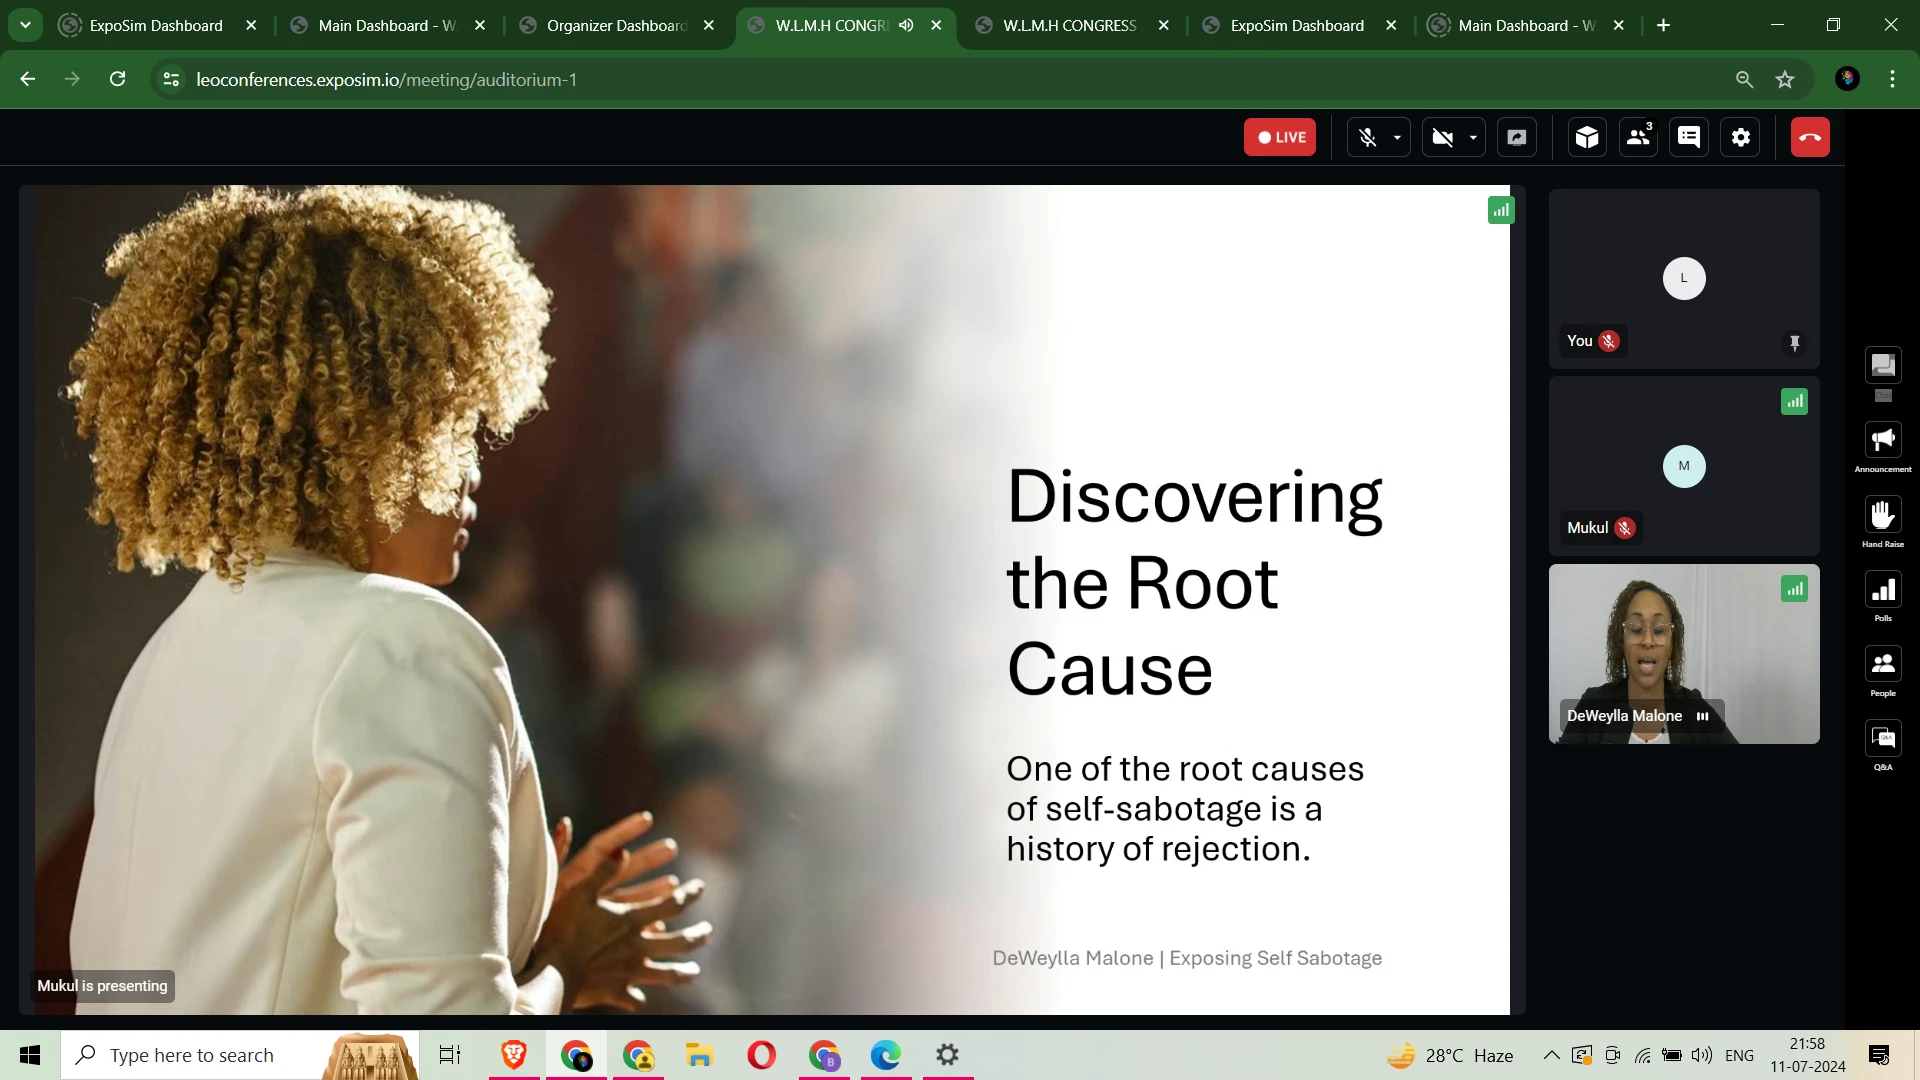Click the screen share icon
The height and width of the screenshot is (1080, 1920).
1517,138
